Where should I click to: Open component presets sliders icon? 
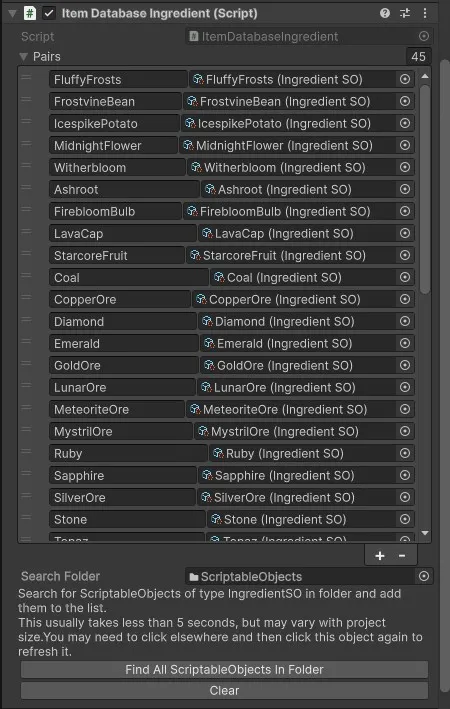[405, 13]
